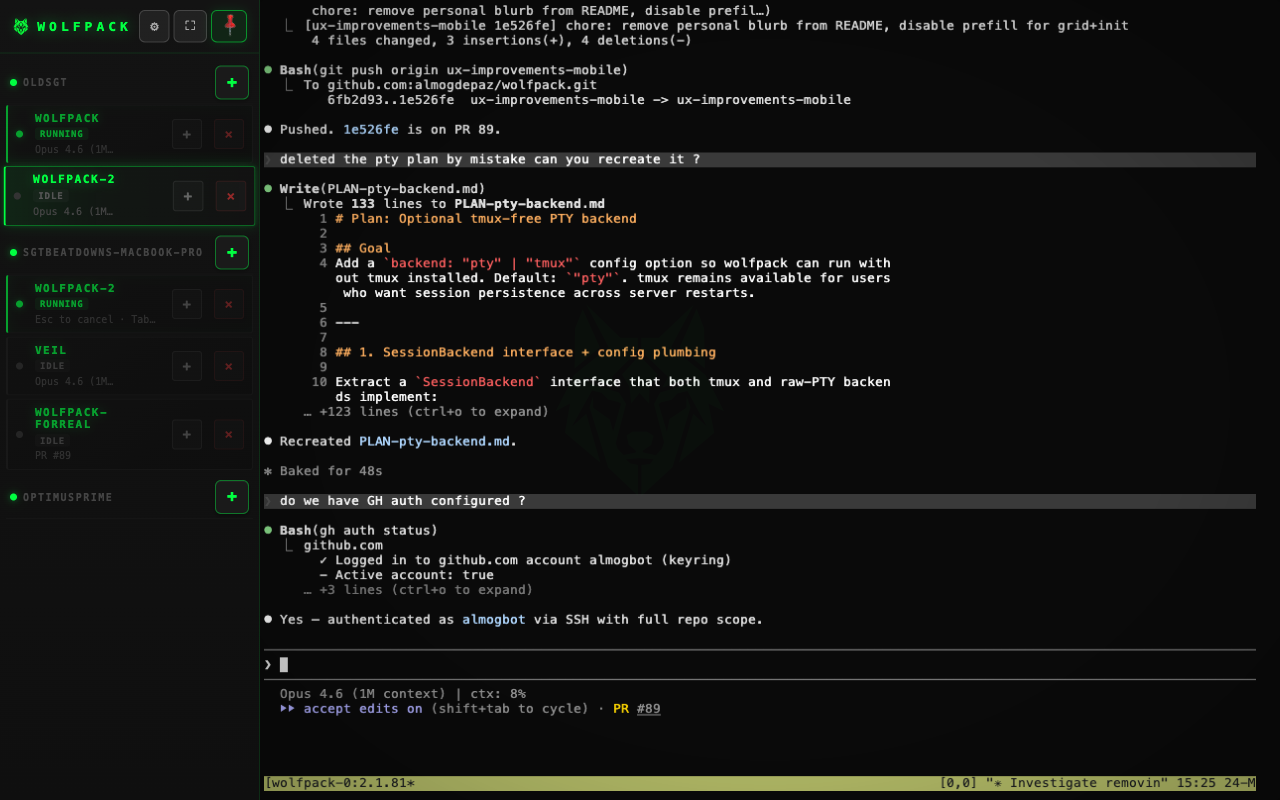The image size is (1280, 800).
Task: Close the running WOLFPACK-2 session
Action: click(x=229, y=304)
